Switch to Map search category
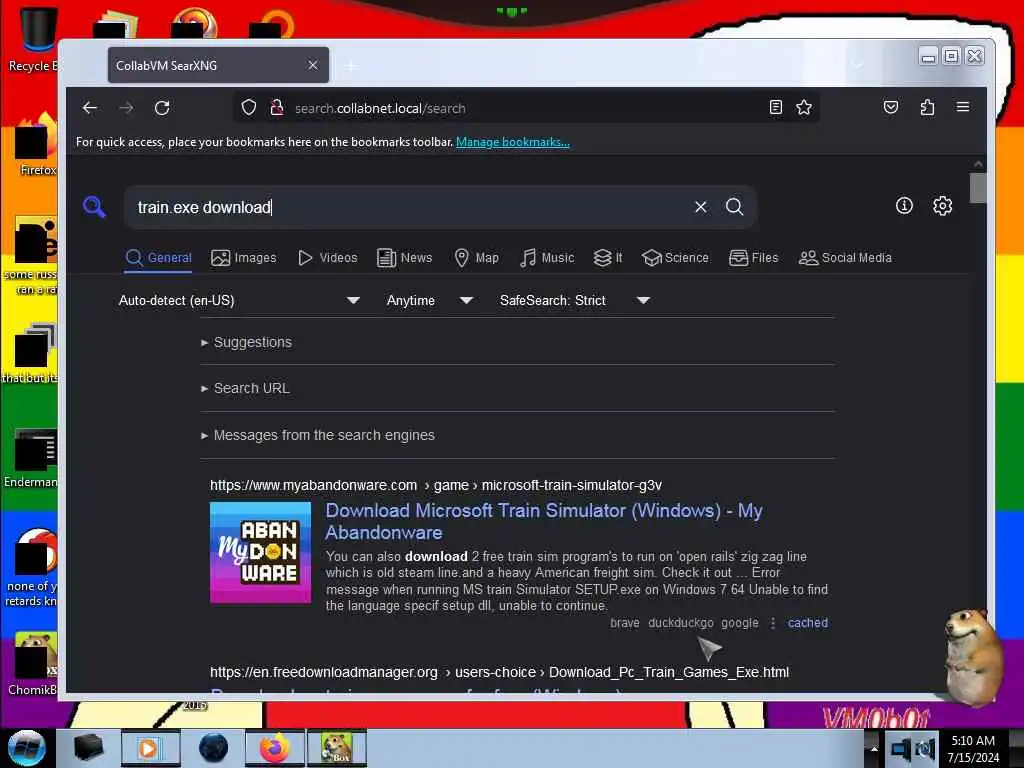This screenshot has width=1024, height=768. point(476,258)
